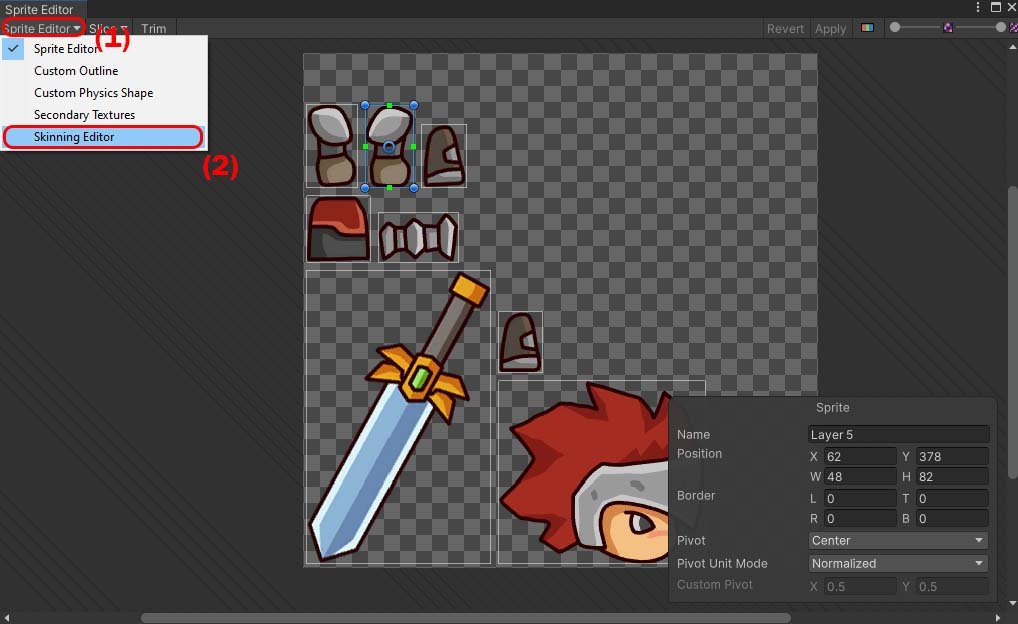The image size is (1018, 624).
Task: Click the sprite Name field containing Layer 5
Action: (898, 435)
